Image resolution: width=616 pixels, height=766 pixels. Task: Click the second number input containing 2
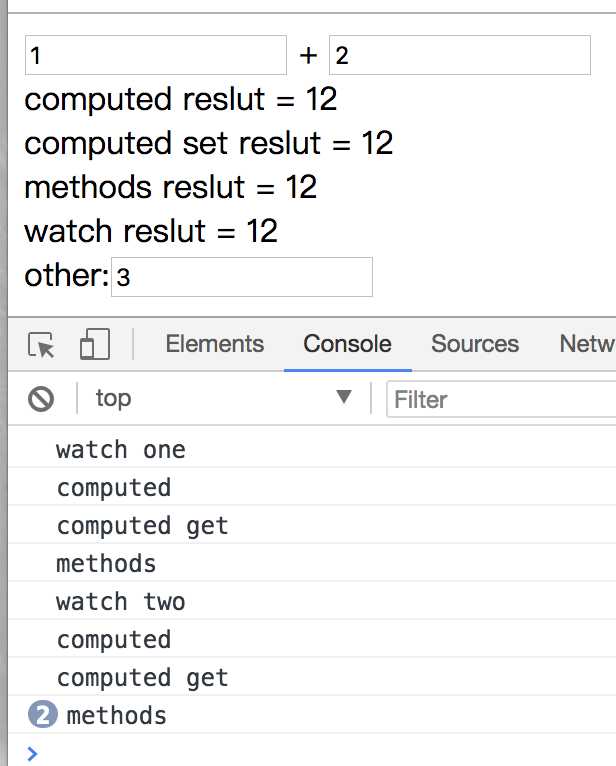point(460,55)
